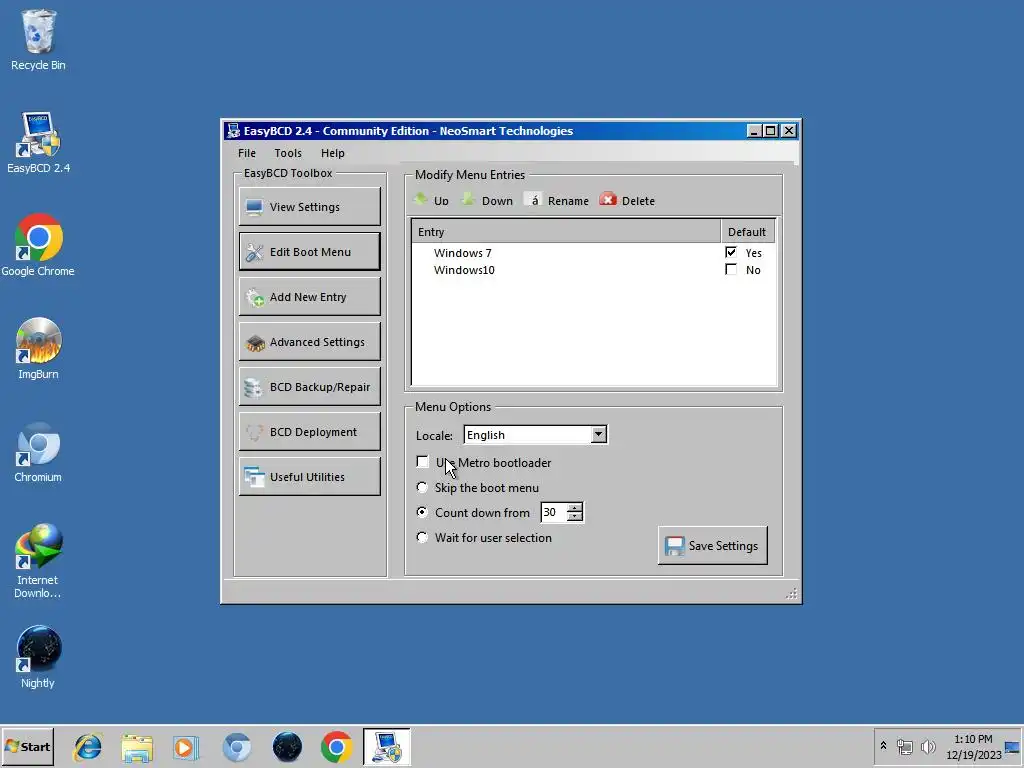Viewport: 1024px width, 768px height.
Task: Open Google Chrome from taskbar
Action: 336,747
